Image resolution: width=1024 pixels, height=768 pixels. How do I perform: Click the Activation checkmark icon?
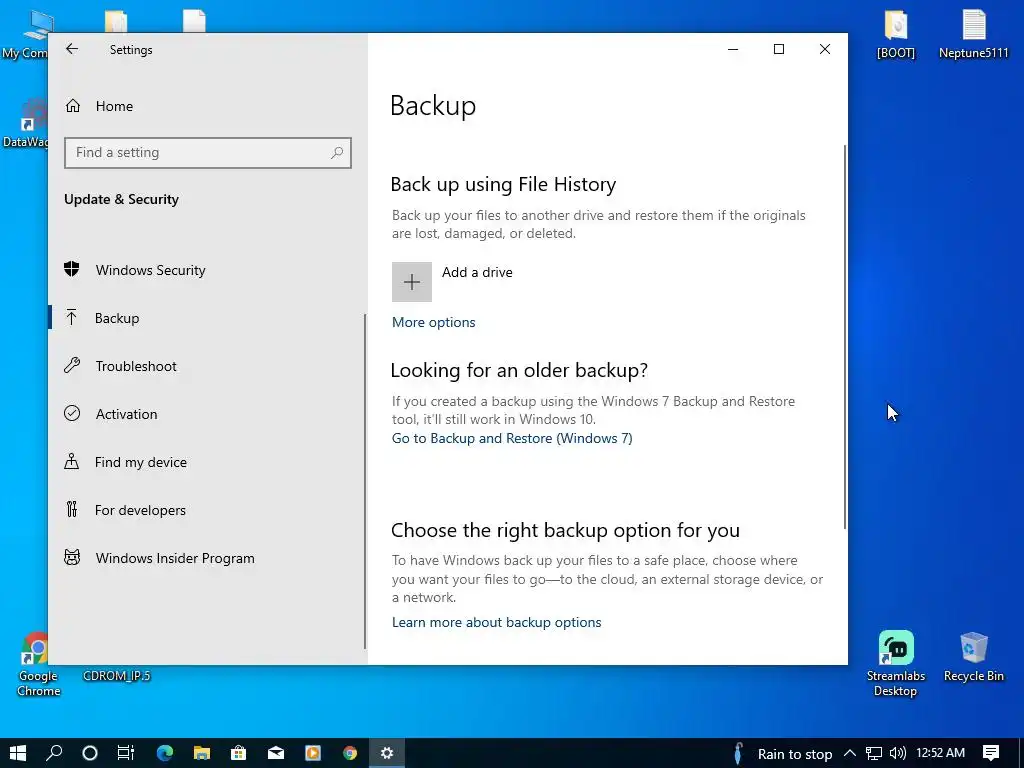pyautogui.click(x=72, y=413)
